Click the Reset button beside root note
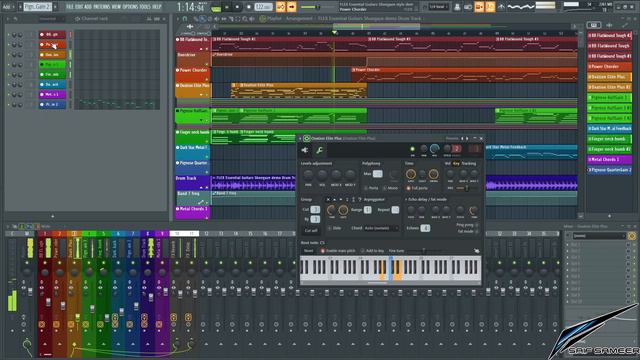640x360 pixels. tap(309, 251)
